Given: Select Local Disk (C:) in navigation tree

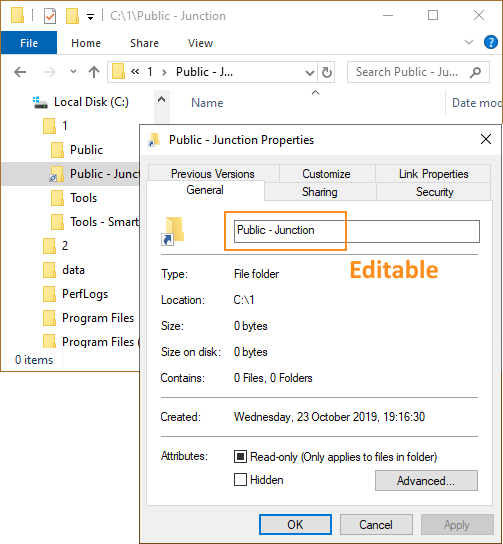Looking at the screenshot, I should tap(91, 102).
